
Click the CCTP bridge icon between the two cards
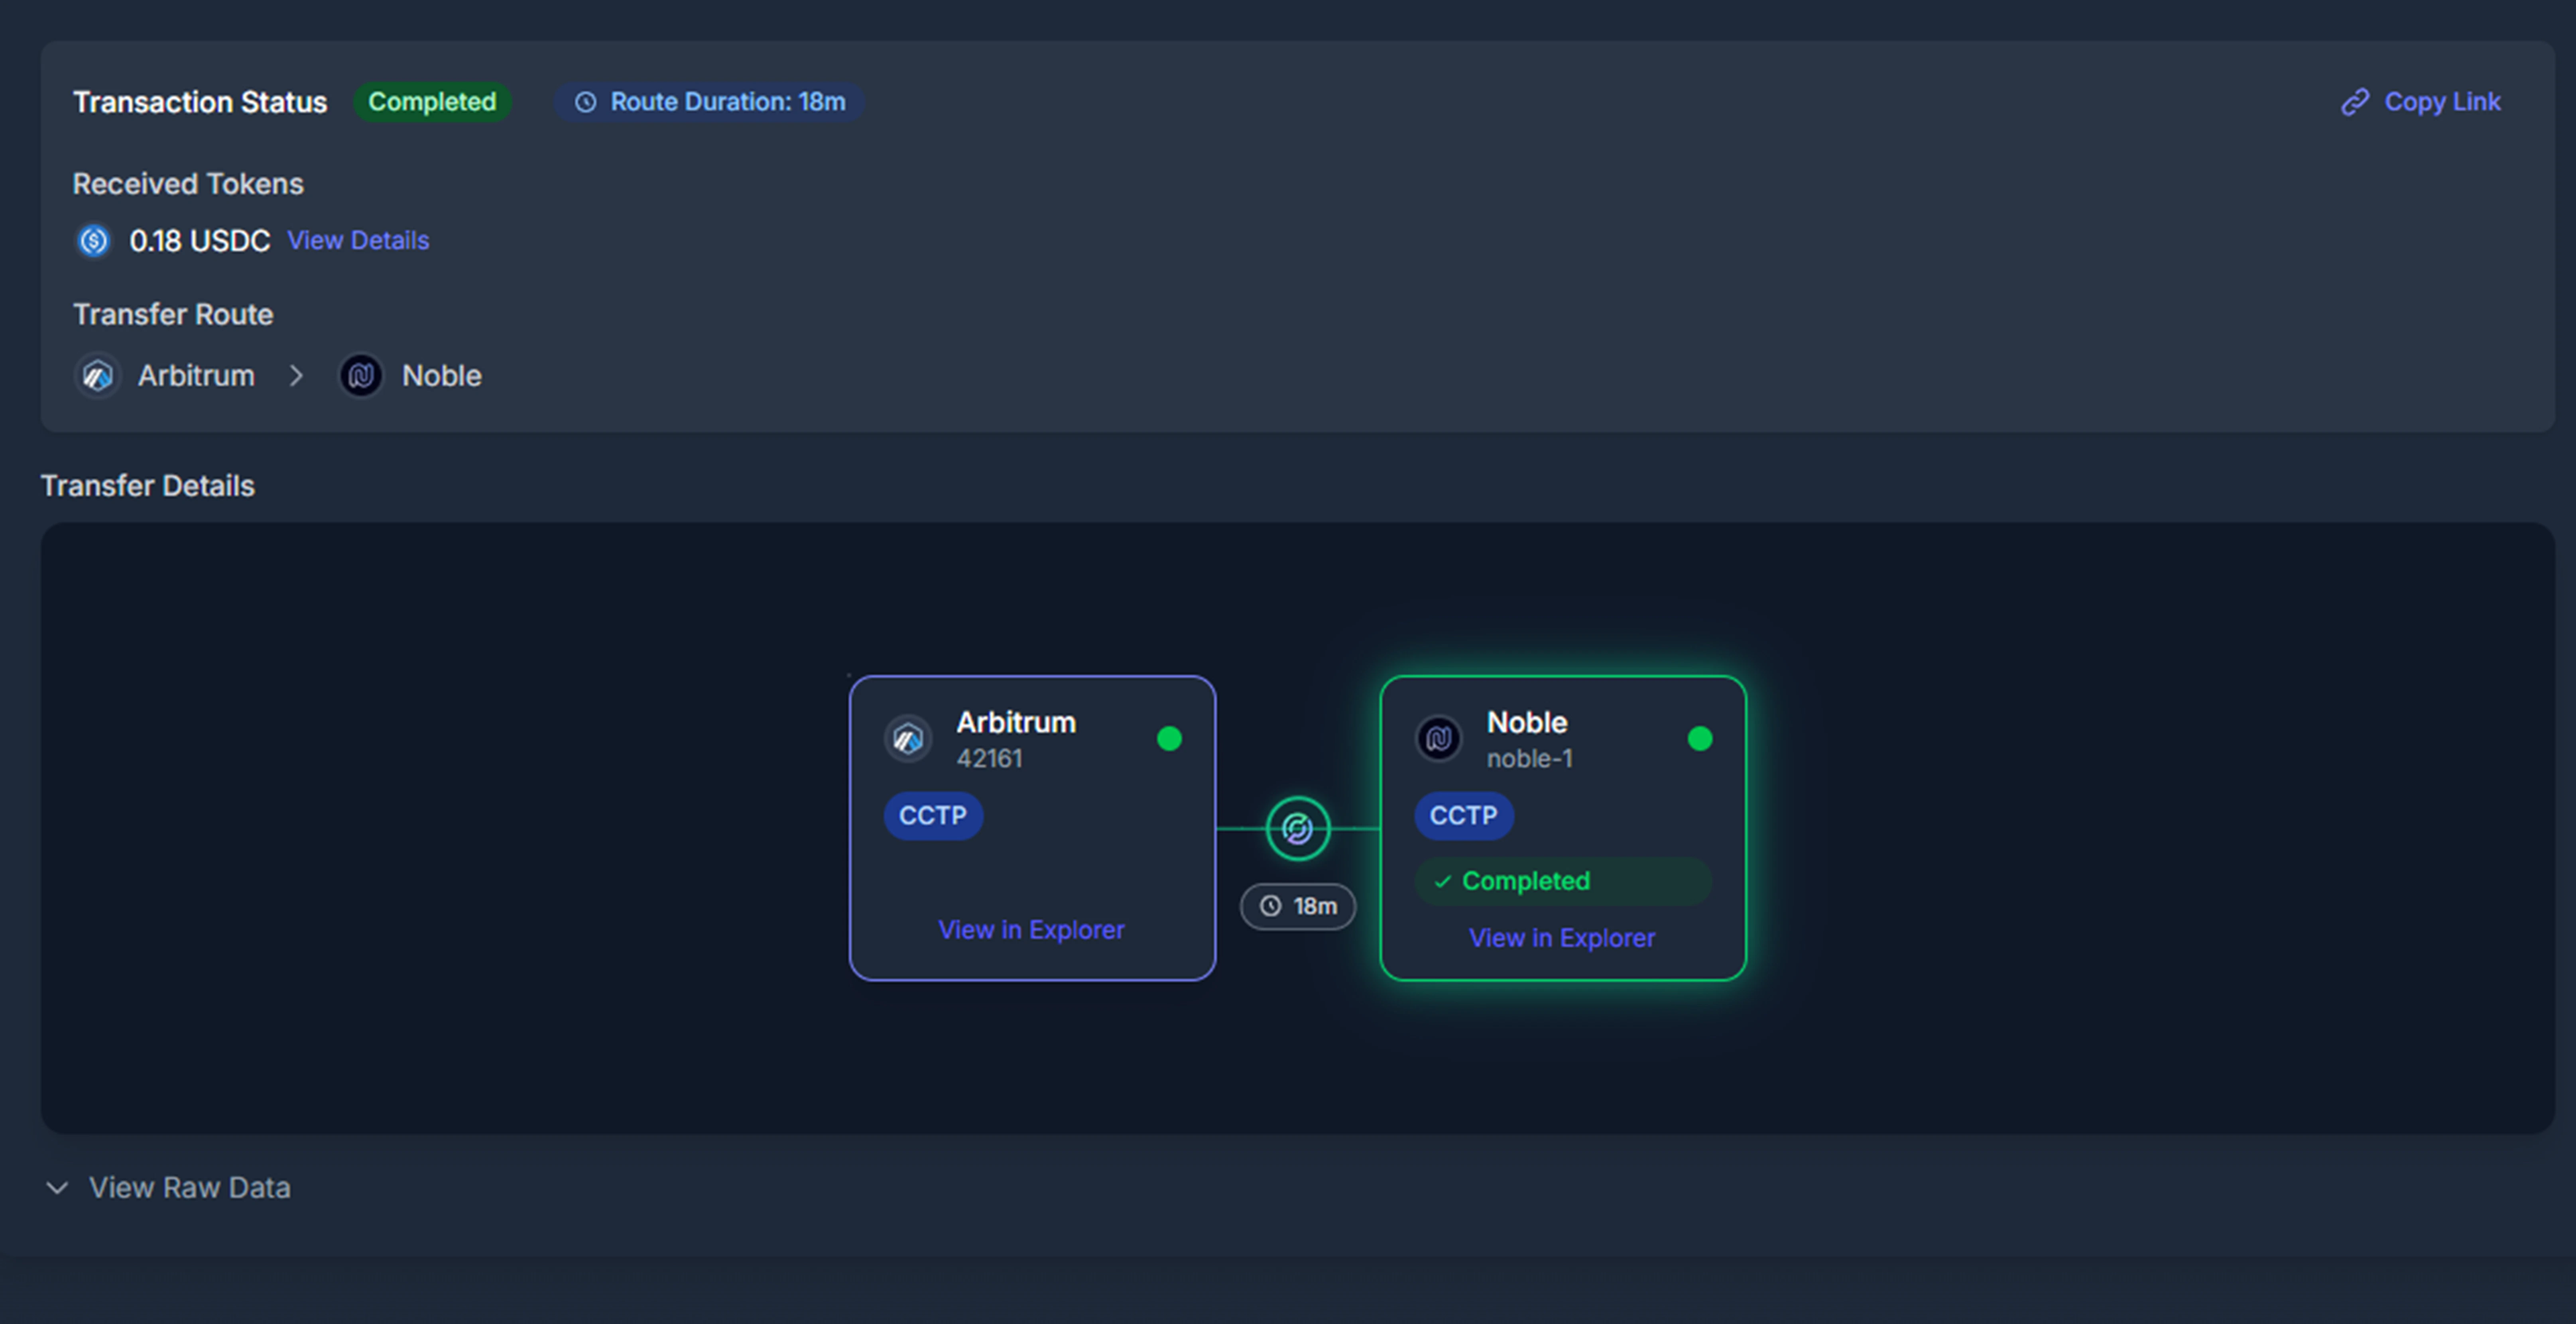tap(1297, 828)
